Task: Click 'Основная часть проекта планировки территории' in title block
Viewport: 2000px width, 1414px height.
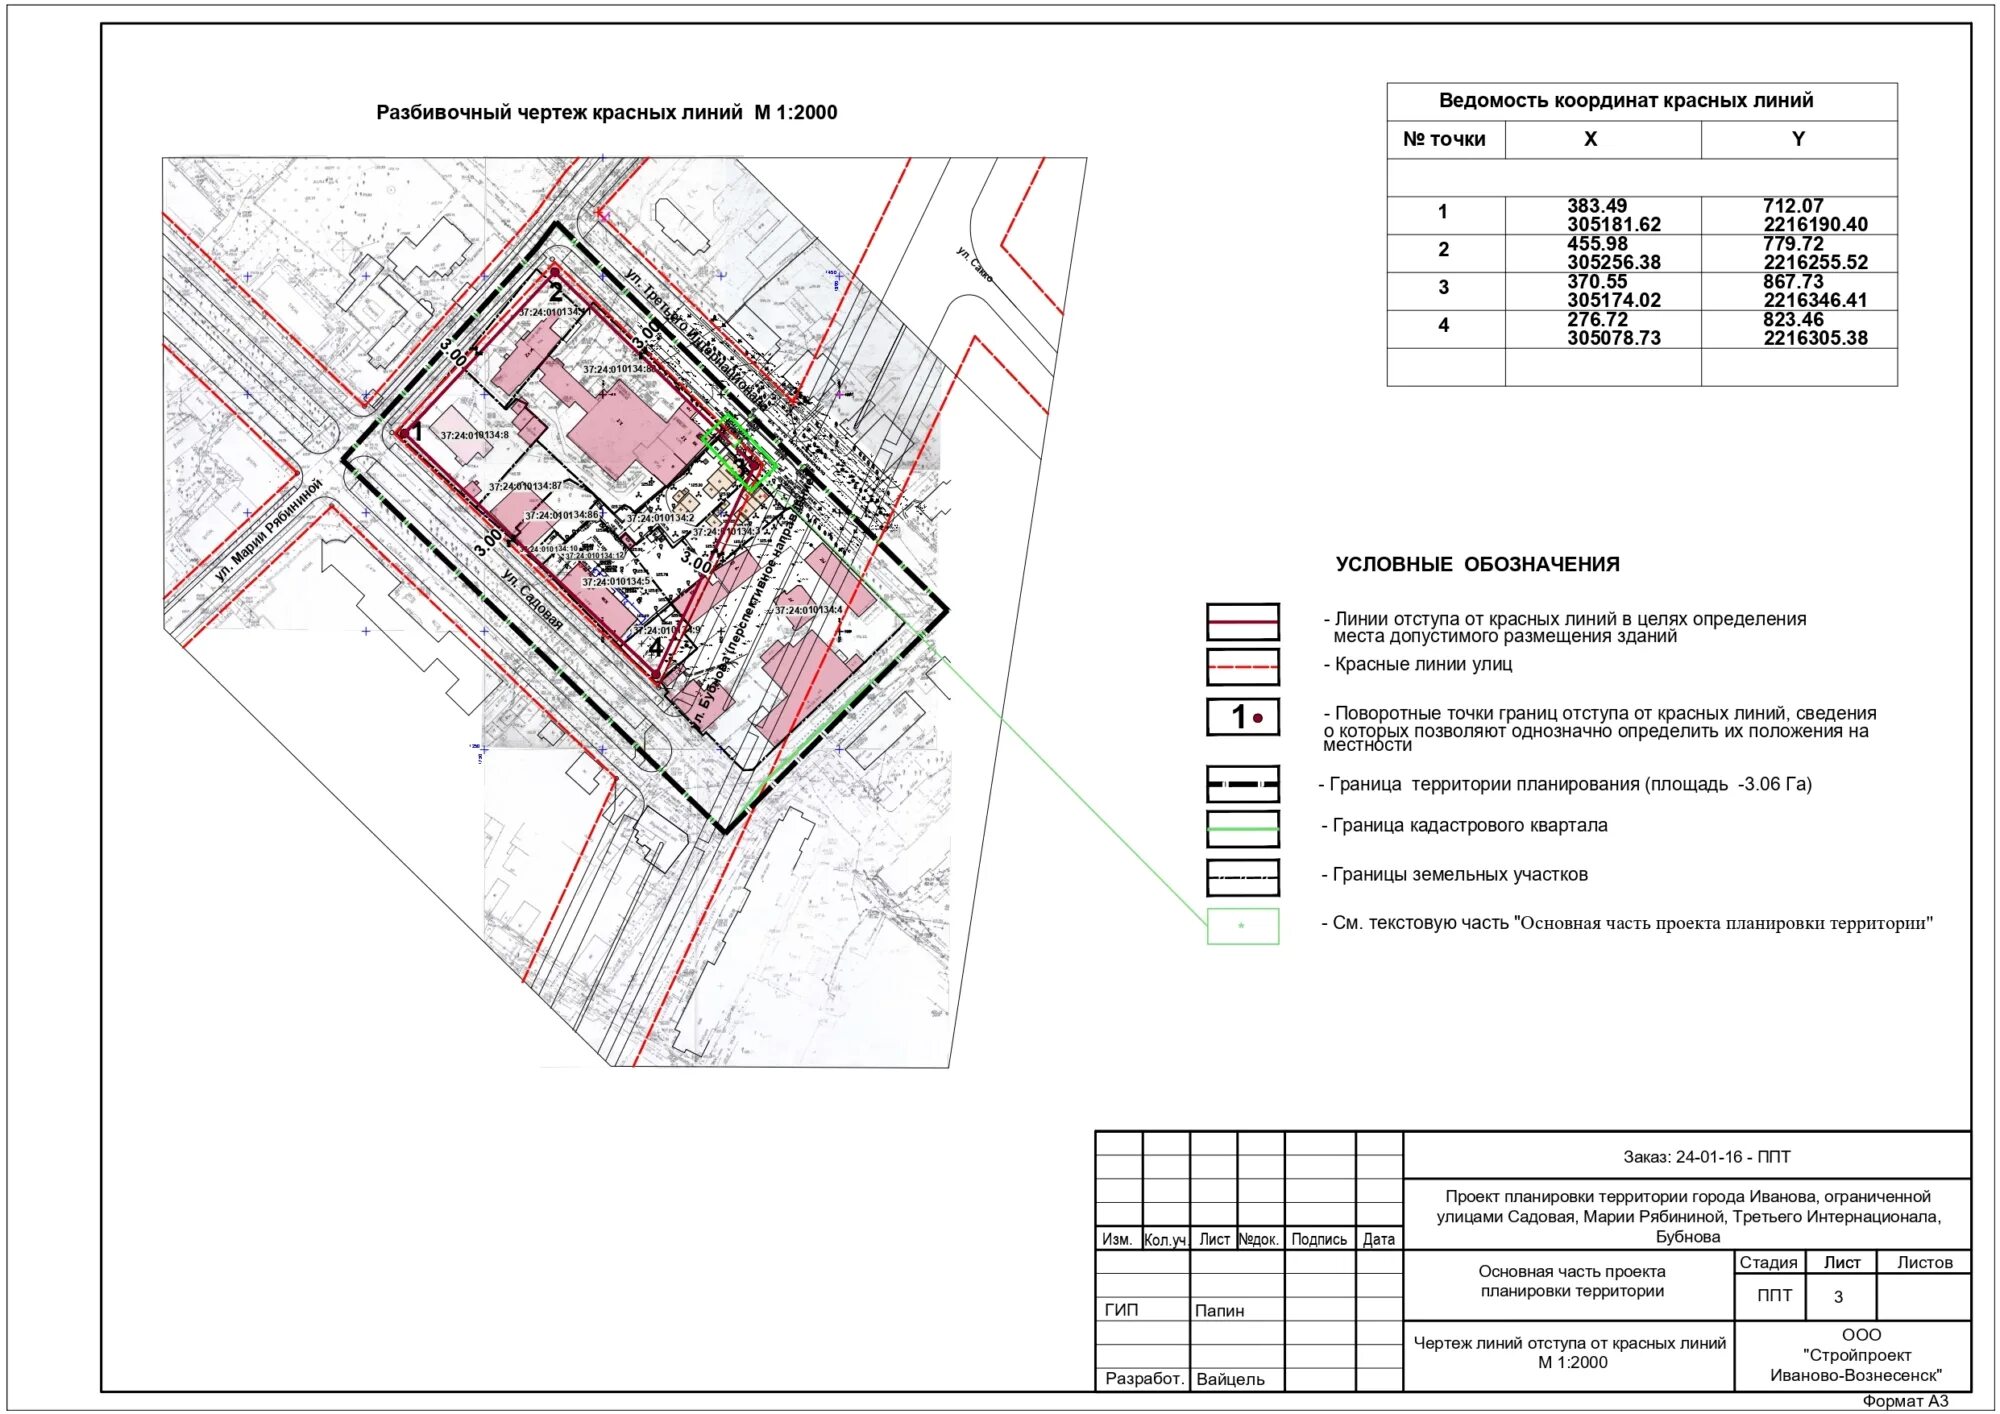Action: (x=1572, y=1282)
